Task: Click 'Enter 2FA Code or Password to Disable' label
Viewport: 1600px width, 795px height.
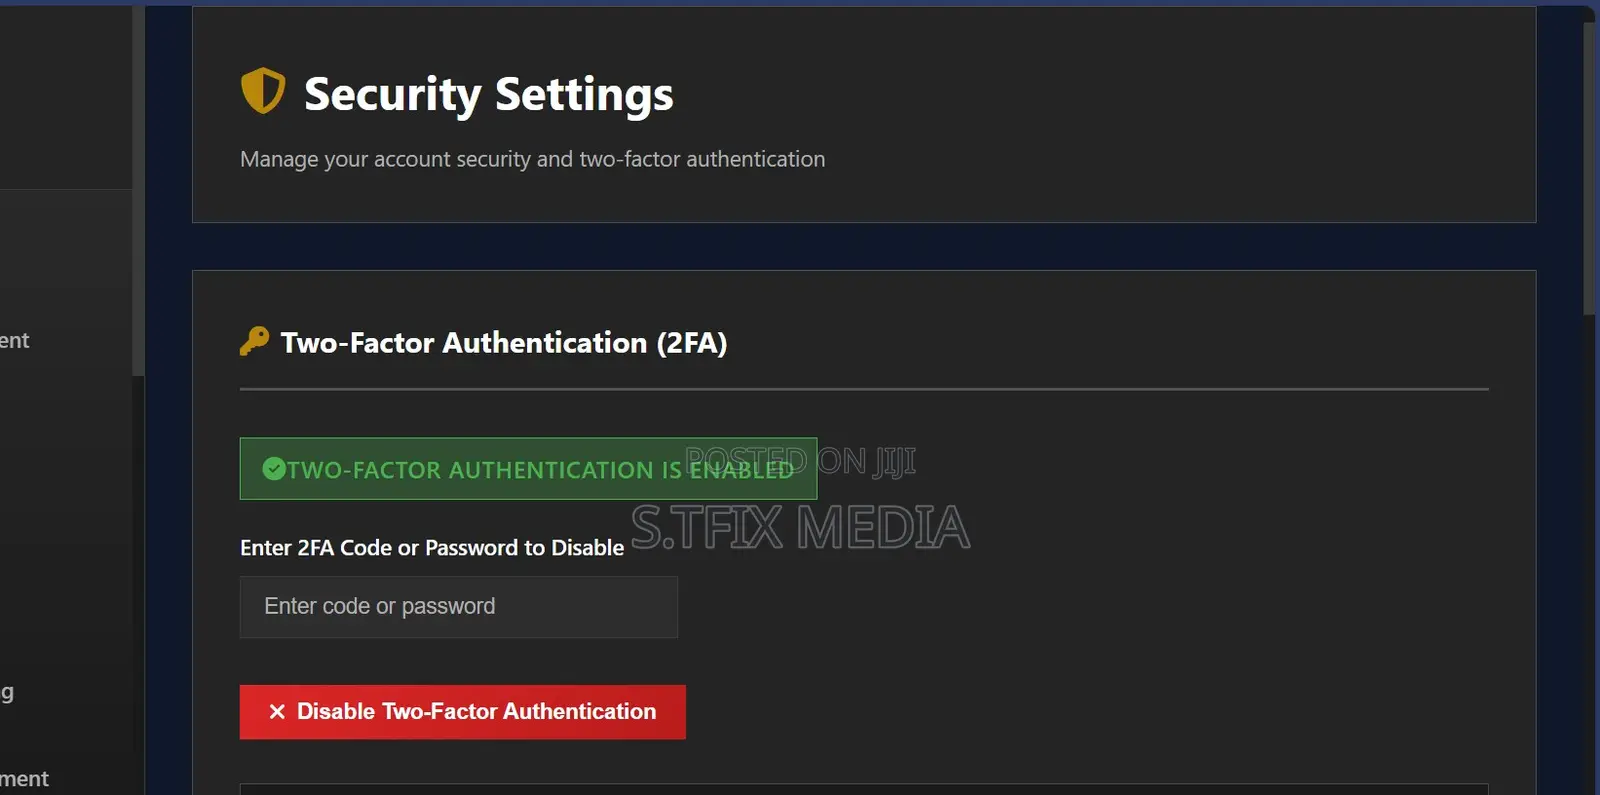Action: [432, 548]
